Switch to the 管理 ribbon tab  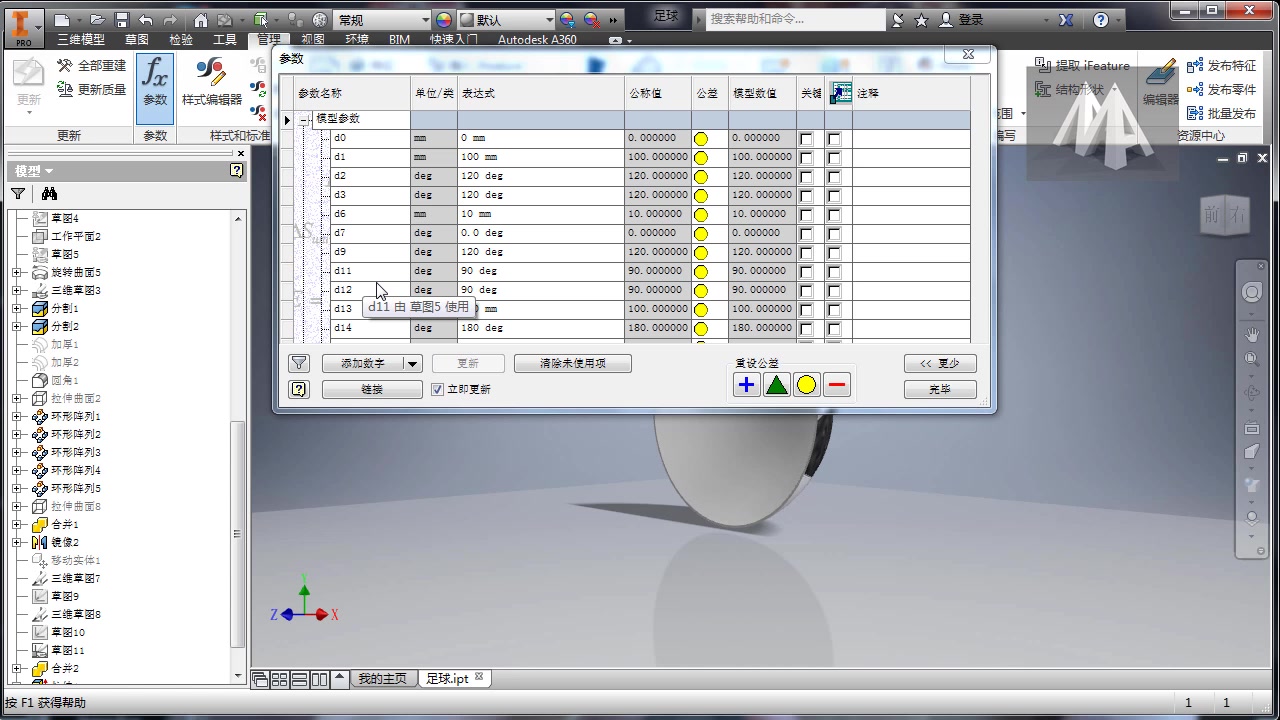coord(268,38)
